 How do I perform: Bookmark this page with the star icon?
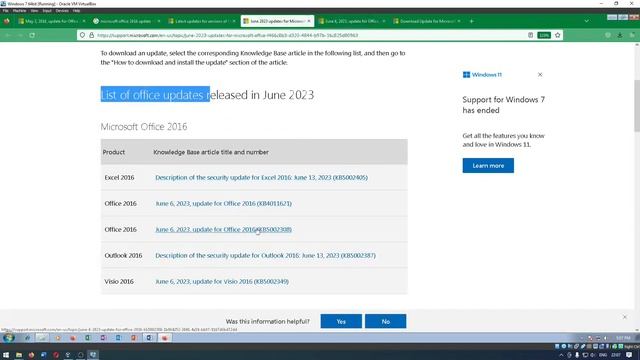[x=558, y=35]
